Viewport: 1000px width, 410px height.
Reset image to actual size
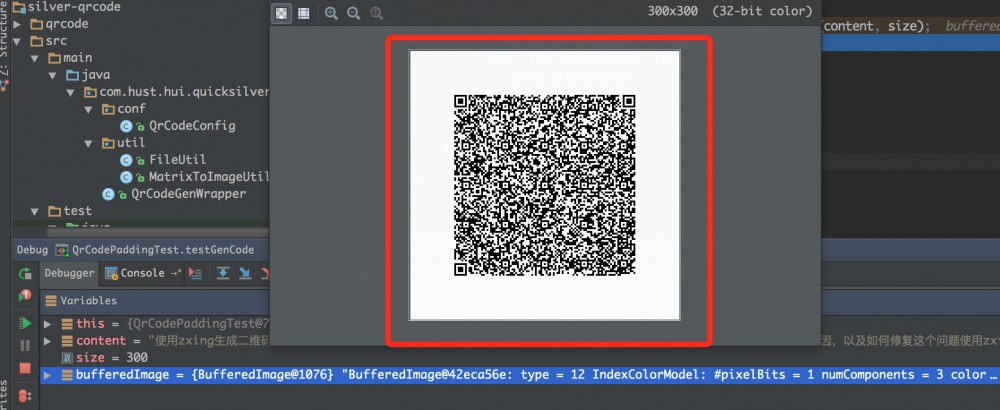tap(376, 13)
